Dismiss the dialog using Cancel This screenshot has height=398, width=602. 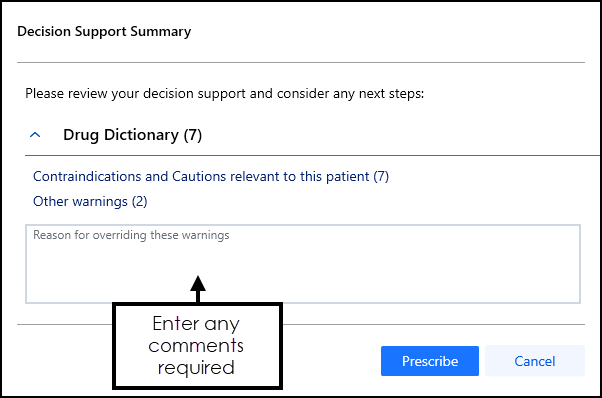535,361
